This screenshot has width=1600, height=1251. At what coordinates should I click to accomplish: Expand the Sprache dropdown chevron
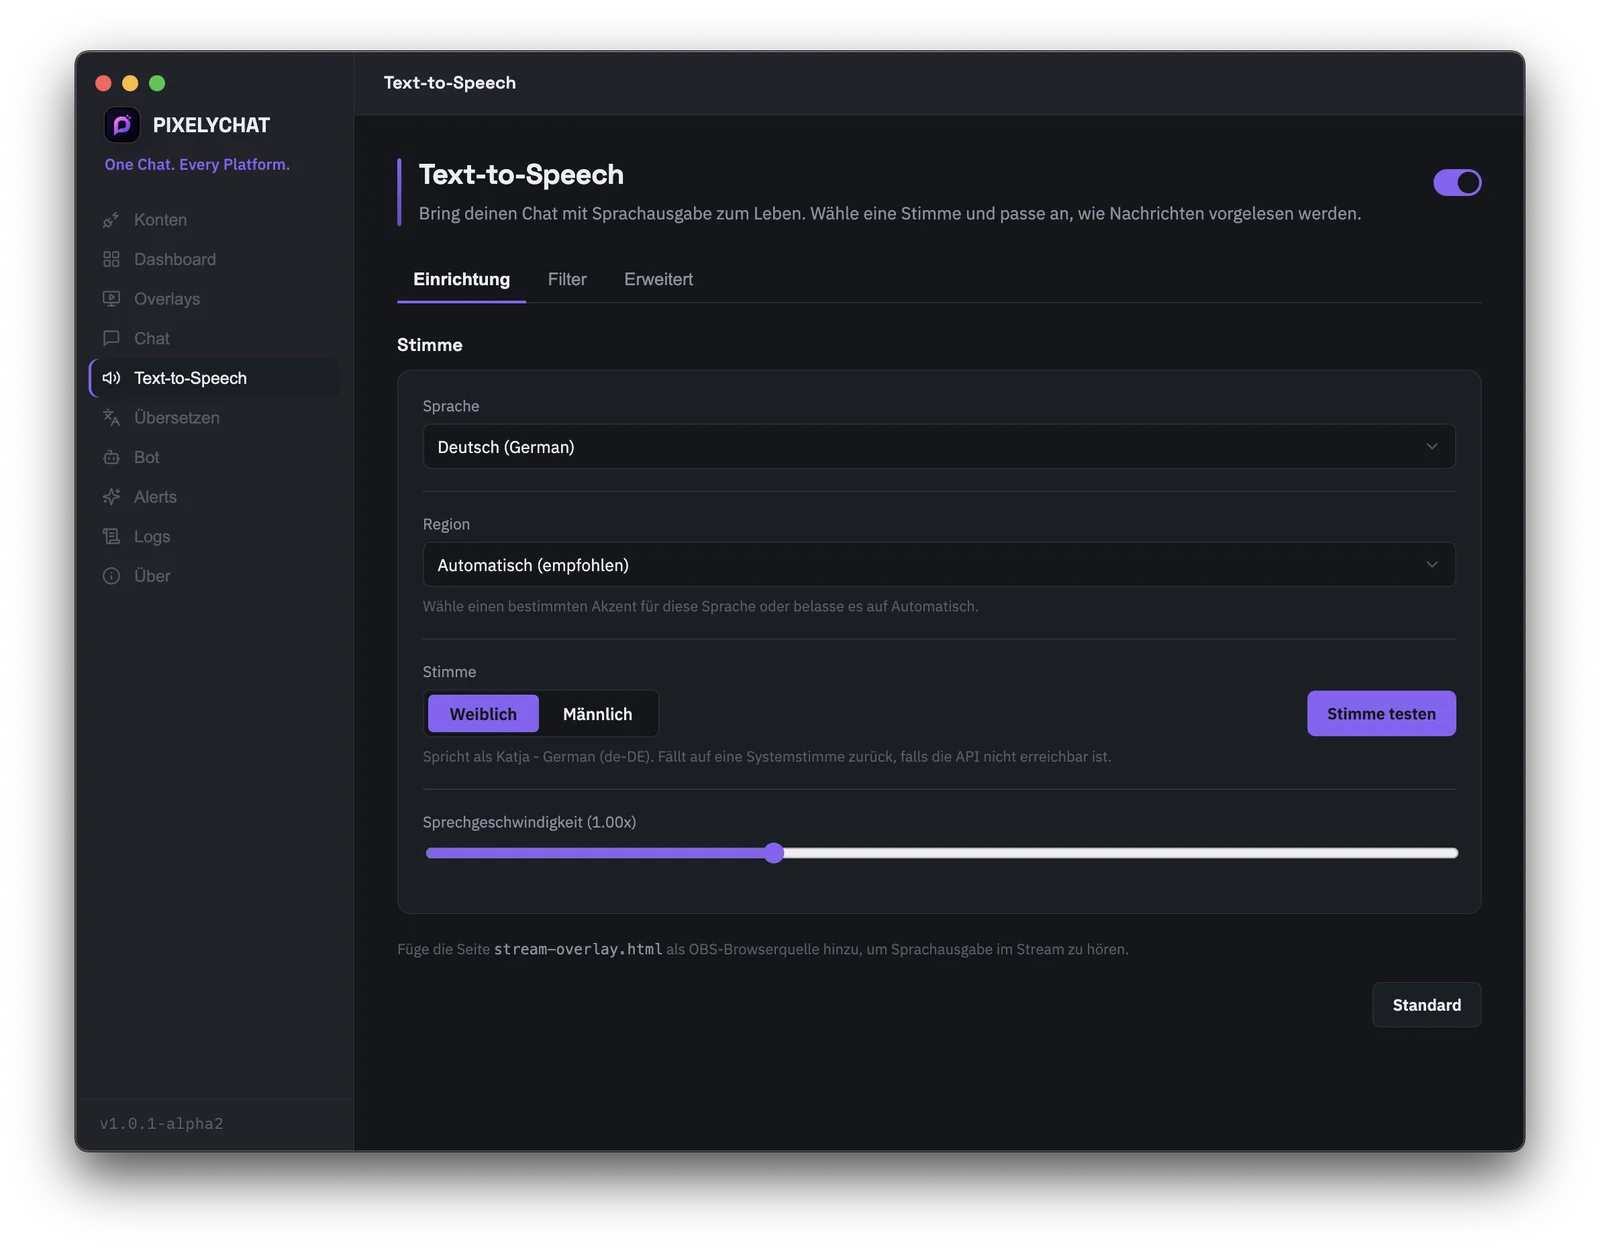1432,447
